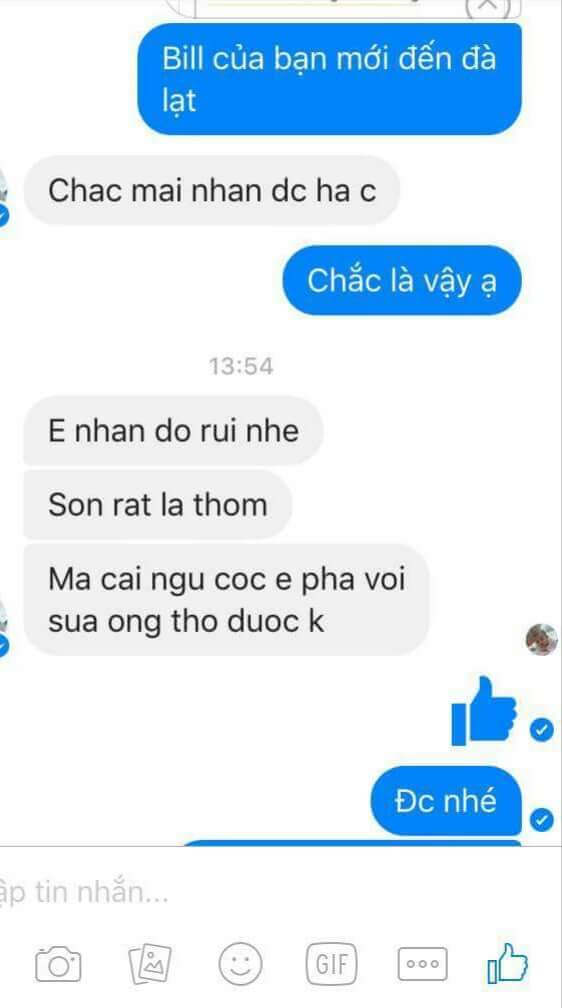Open the camera icon in message toolbar
Image resolution: width=562 pixels, height=1008 pixels.
pyautogui.click(x=59, y=964)
